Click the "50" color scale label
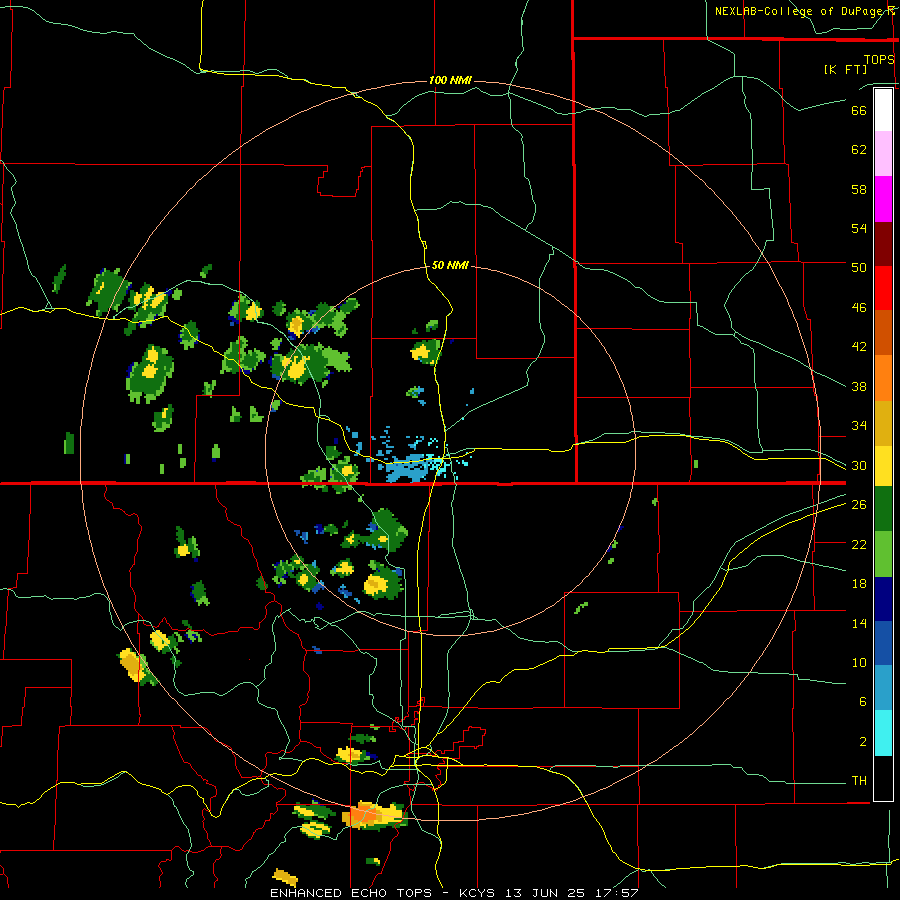 coord(859,267)
